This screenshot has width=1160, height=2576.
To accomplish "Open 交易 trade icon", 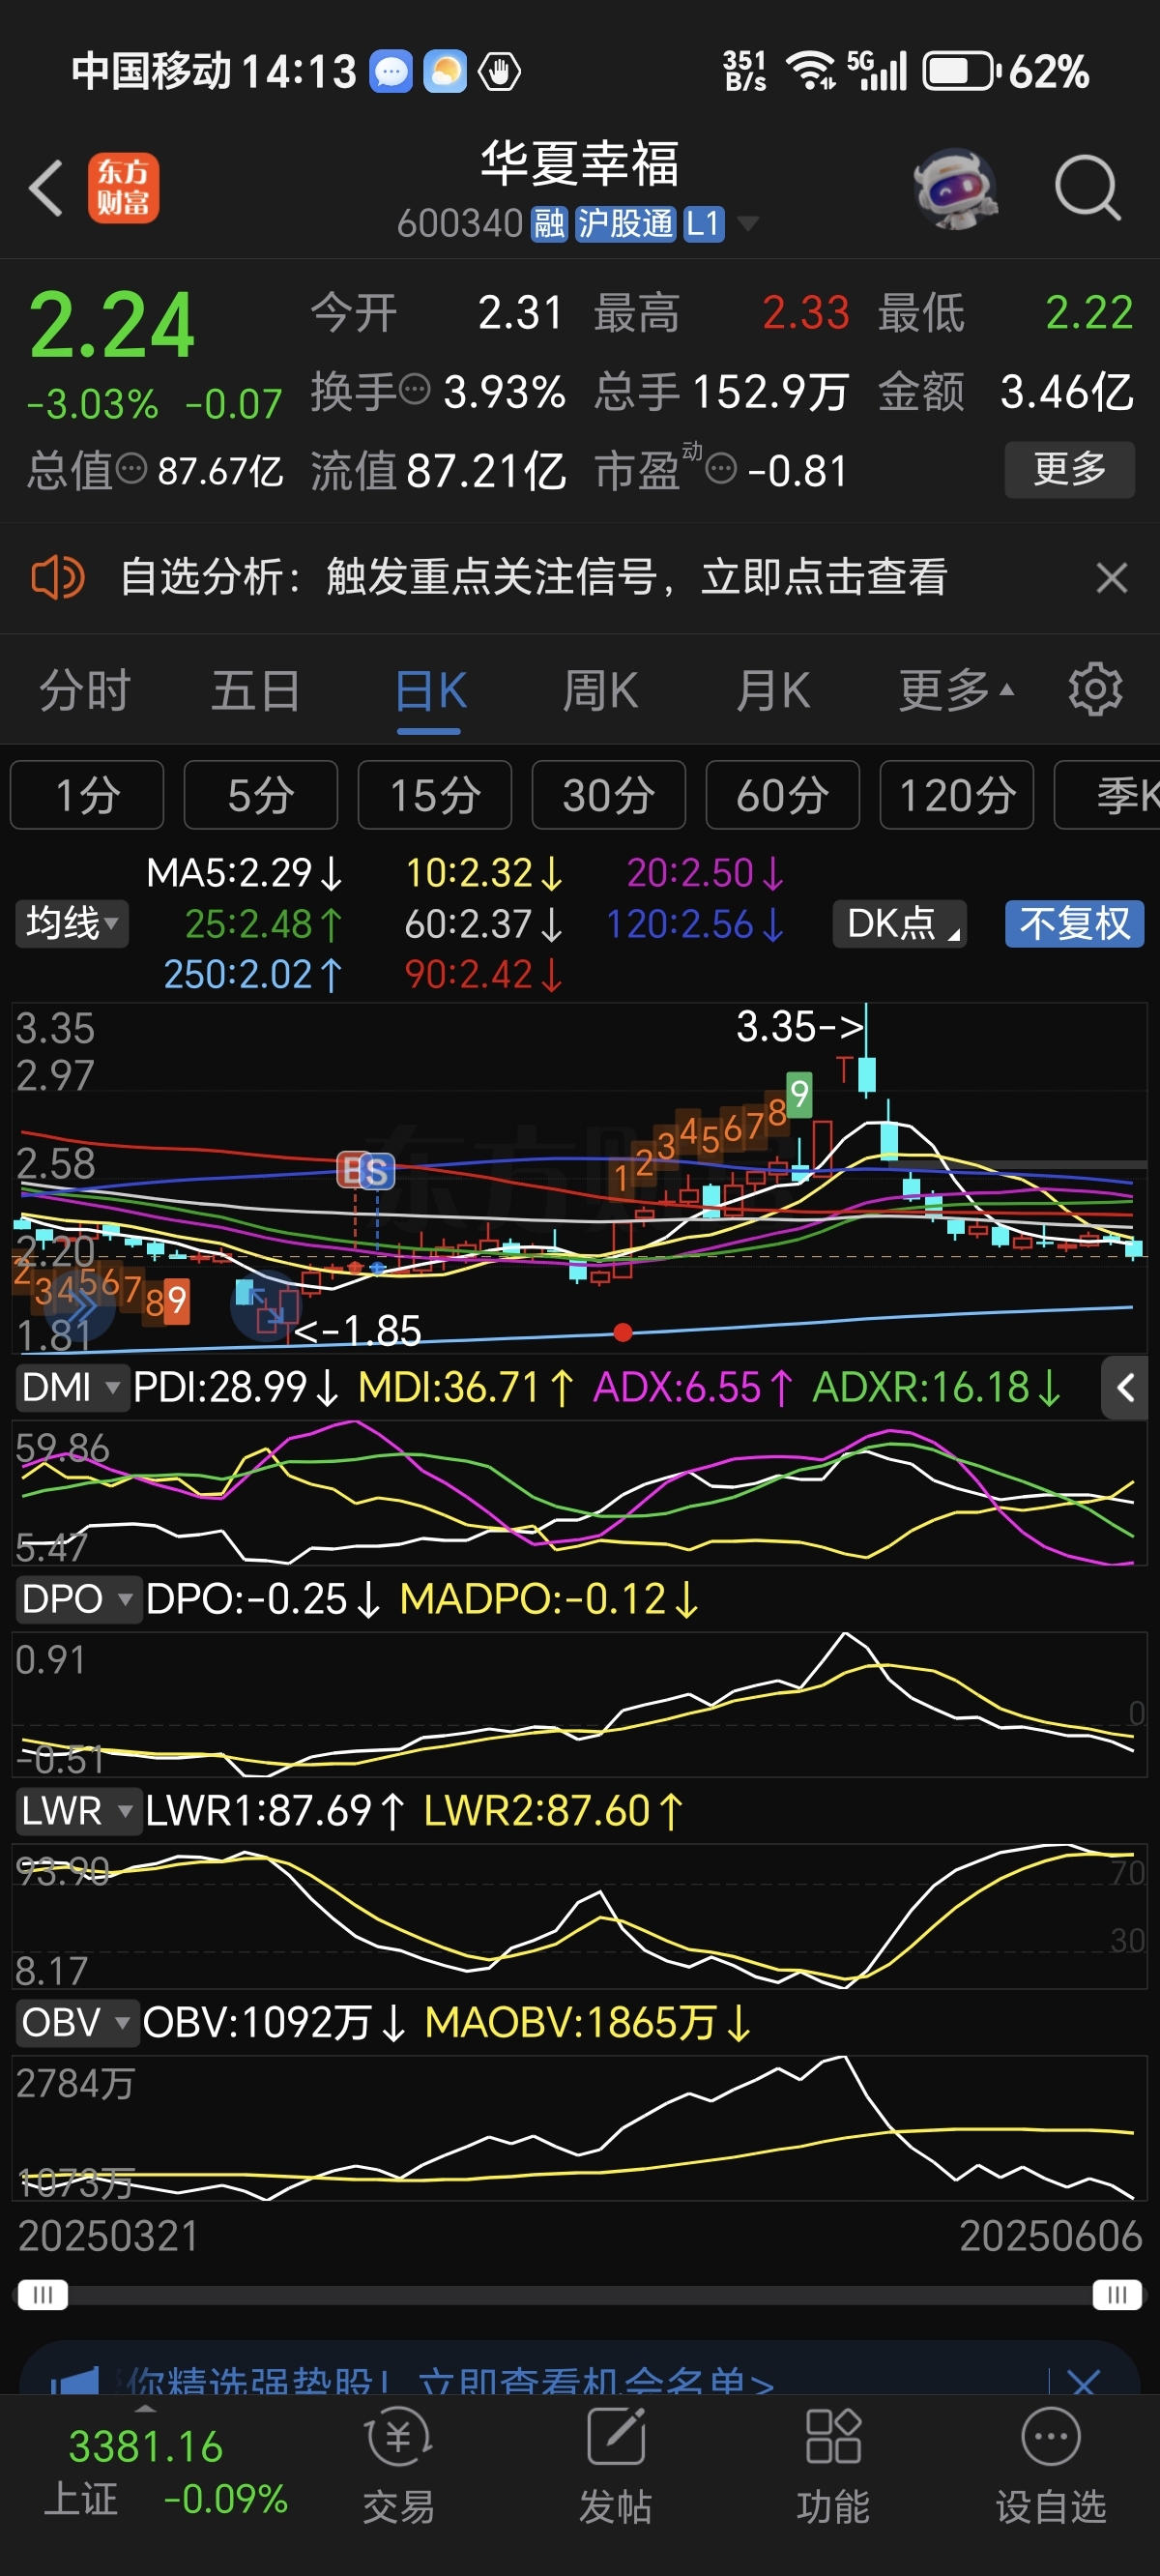I will 398,2466.
